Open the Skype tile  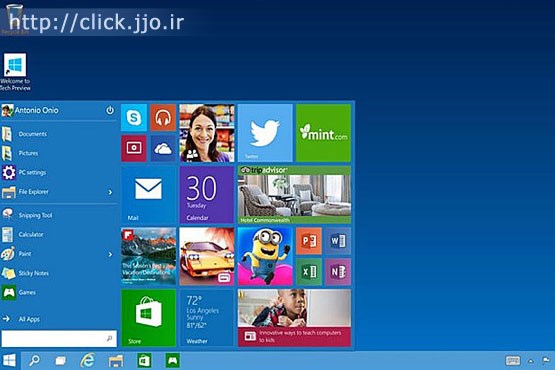pyautogui.click(x=134, y=117)
